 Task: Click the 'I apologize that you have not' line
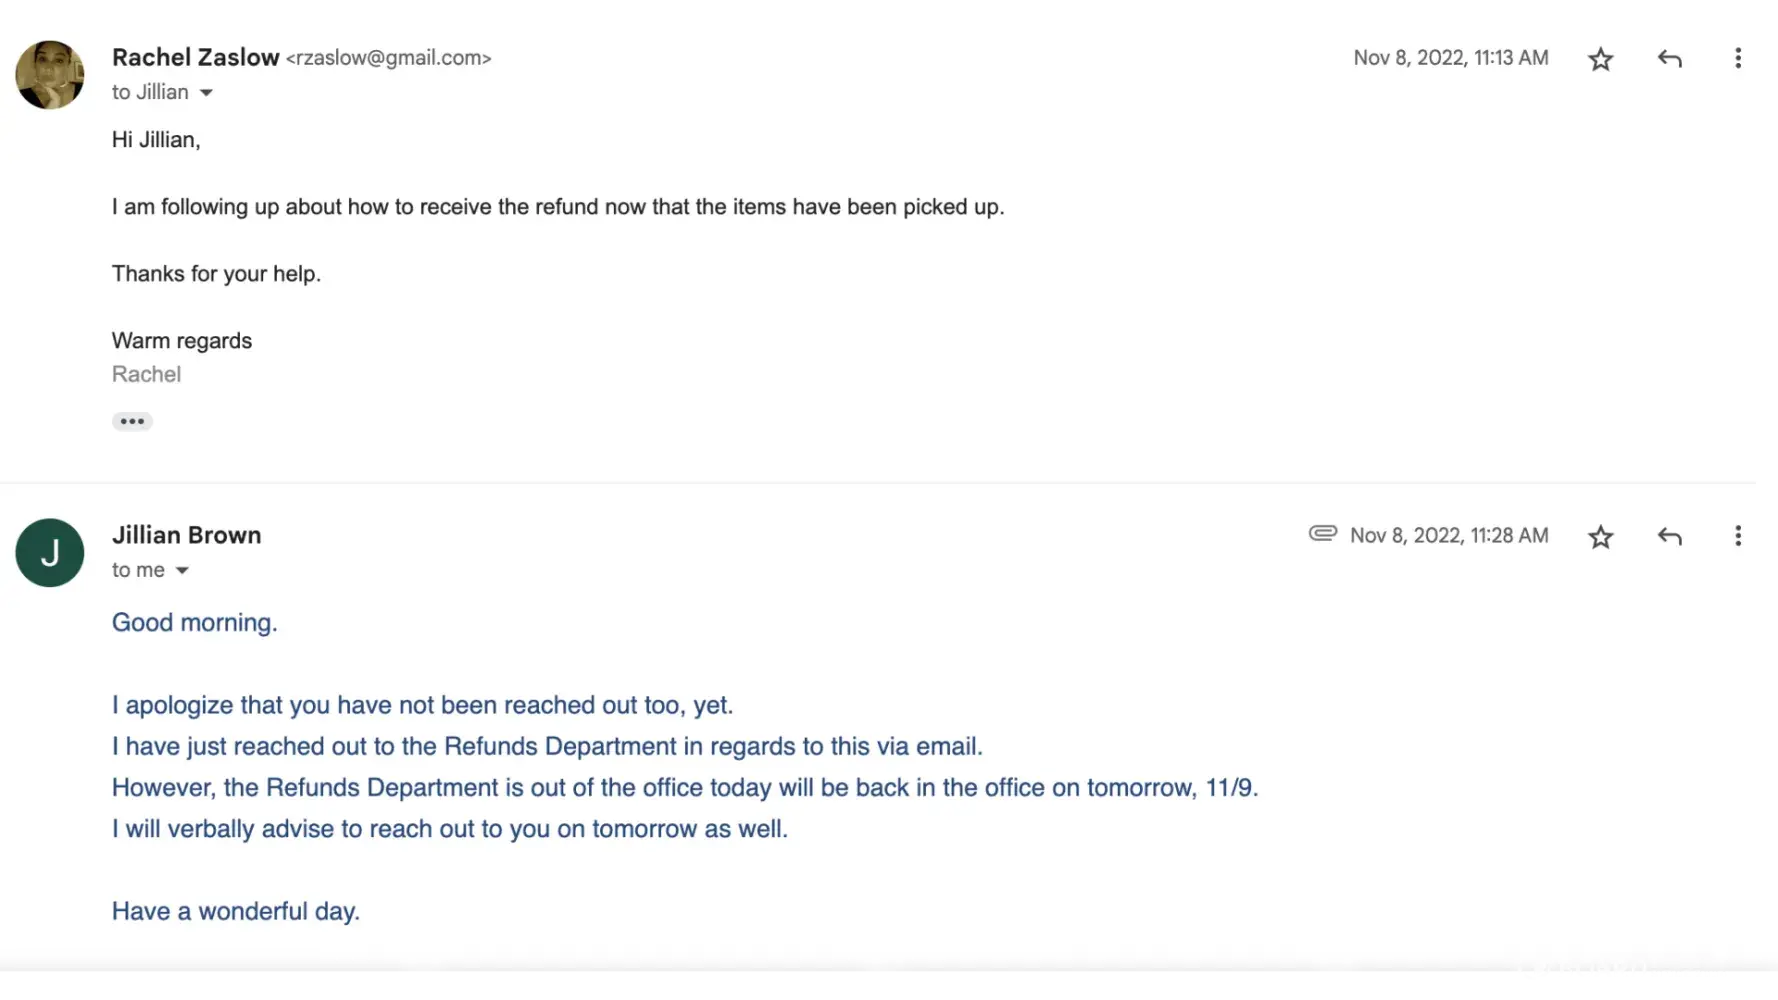click(422, 705)
